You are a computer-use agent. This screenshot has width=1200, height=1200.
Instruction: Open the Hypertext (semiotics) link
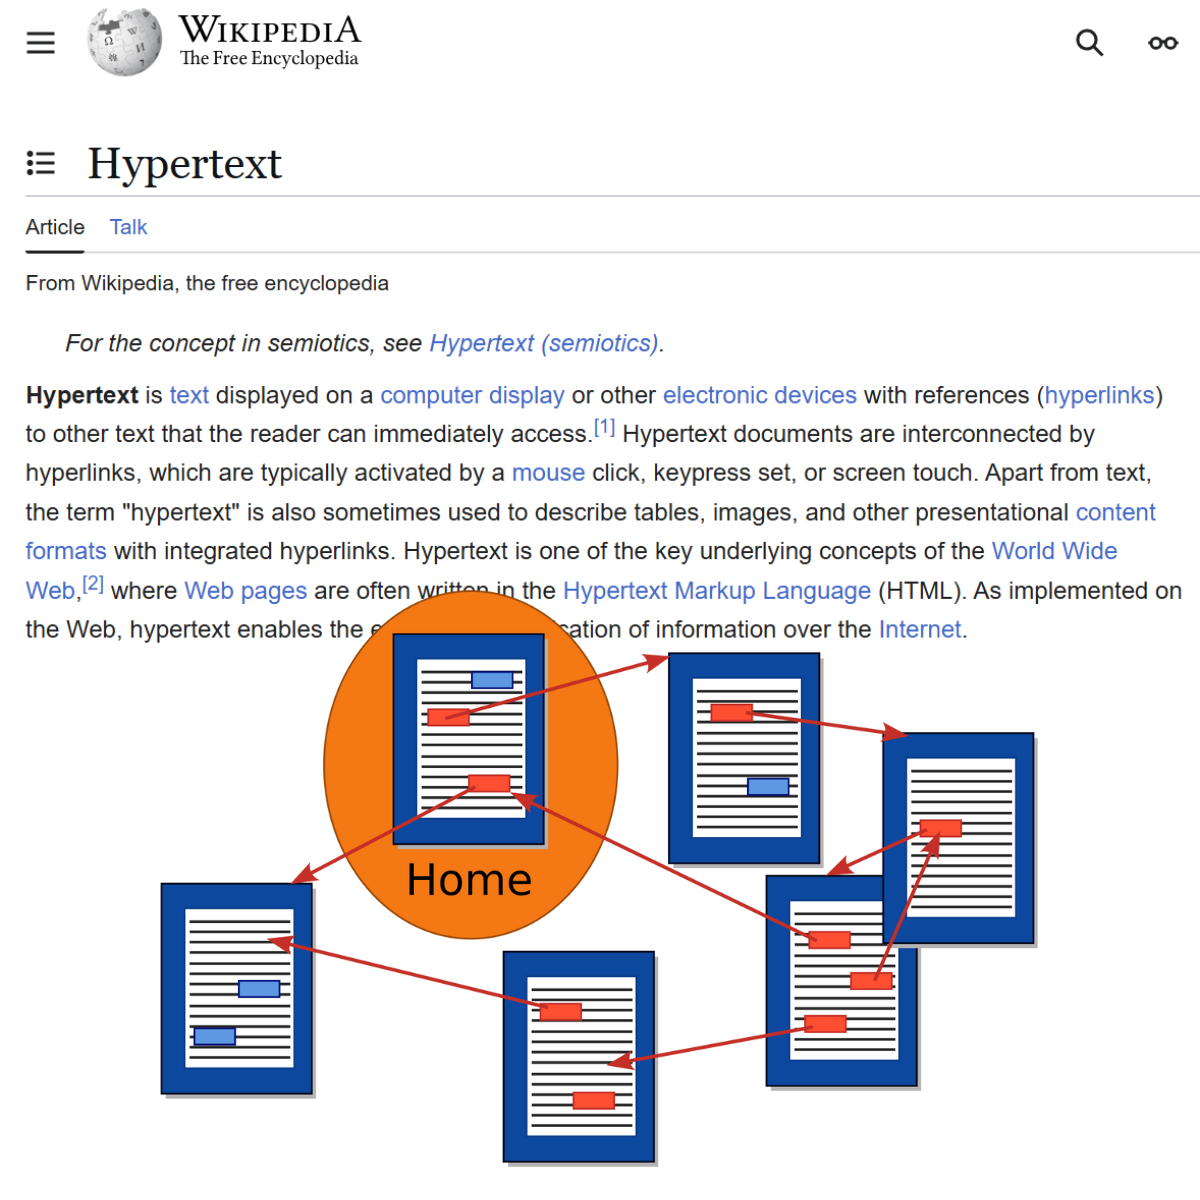point(544,343)
